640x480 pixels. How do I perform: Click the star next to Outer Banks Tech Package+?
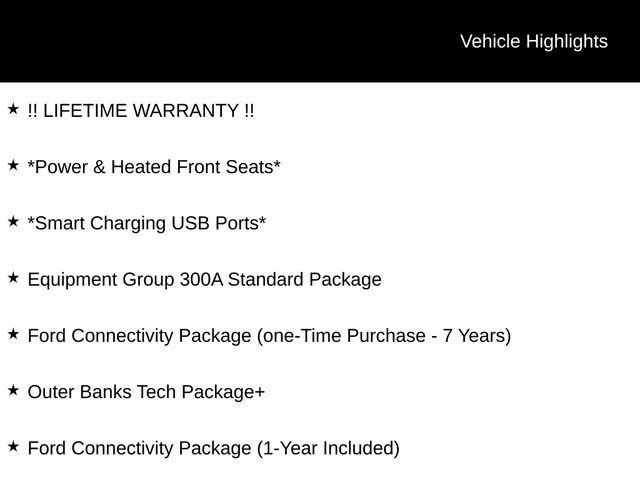(x=13, y=389)
